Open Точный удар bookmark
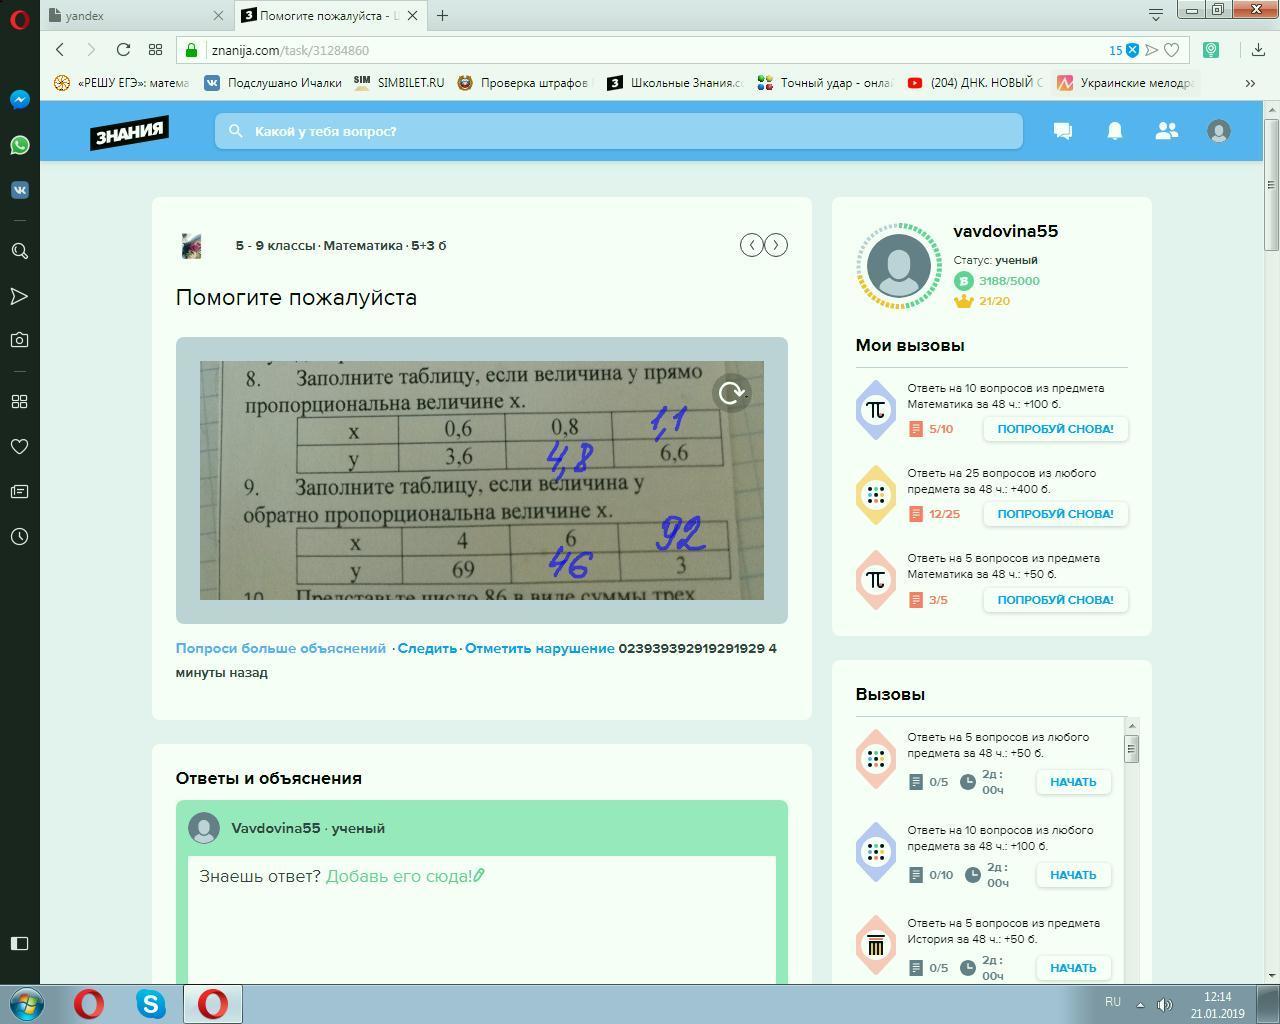Image resolution: width=1280 pixels, height=1024 pixels. click(825, 83)
